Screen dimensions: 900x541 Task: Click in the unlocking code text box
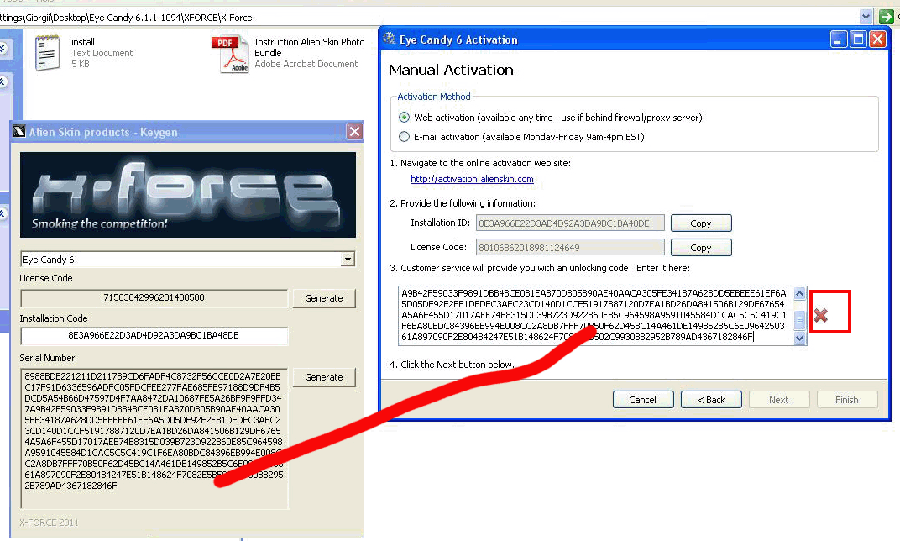(x=596, y=316)
